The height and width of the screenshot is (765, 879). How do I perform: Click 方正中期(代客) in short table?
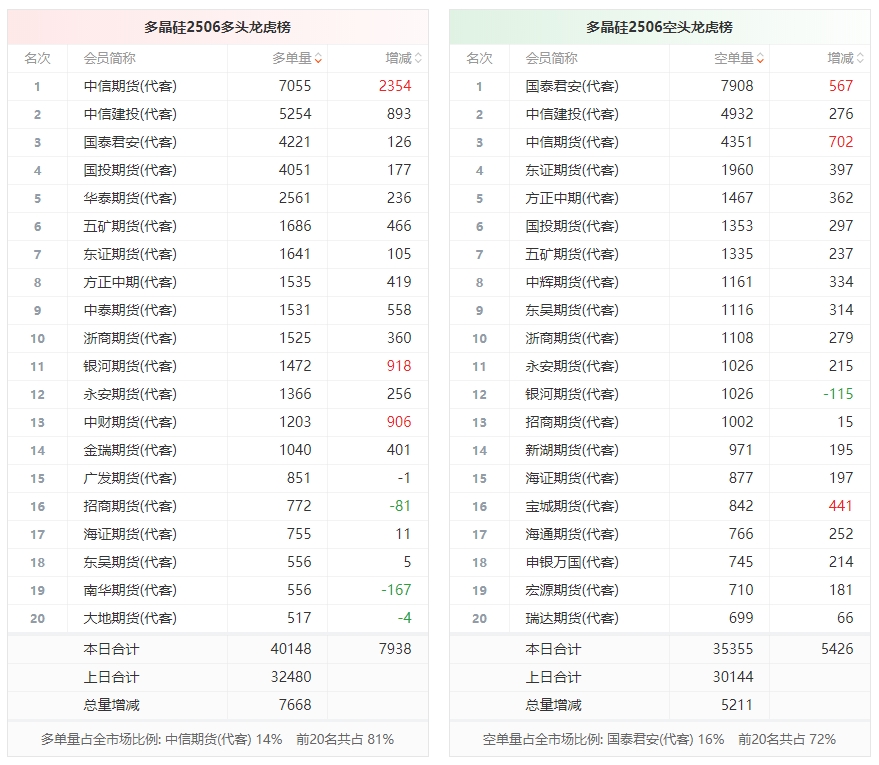[572, 198]
